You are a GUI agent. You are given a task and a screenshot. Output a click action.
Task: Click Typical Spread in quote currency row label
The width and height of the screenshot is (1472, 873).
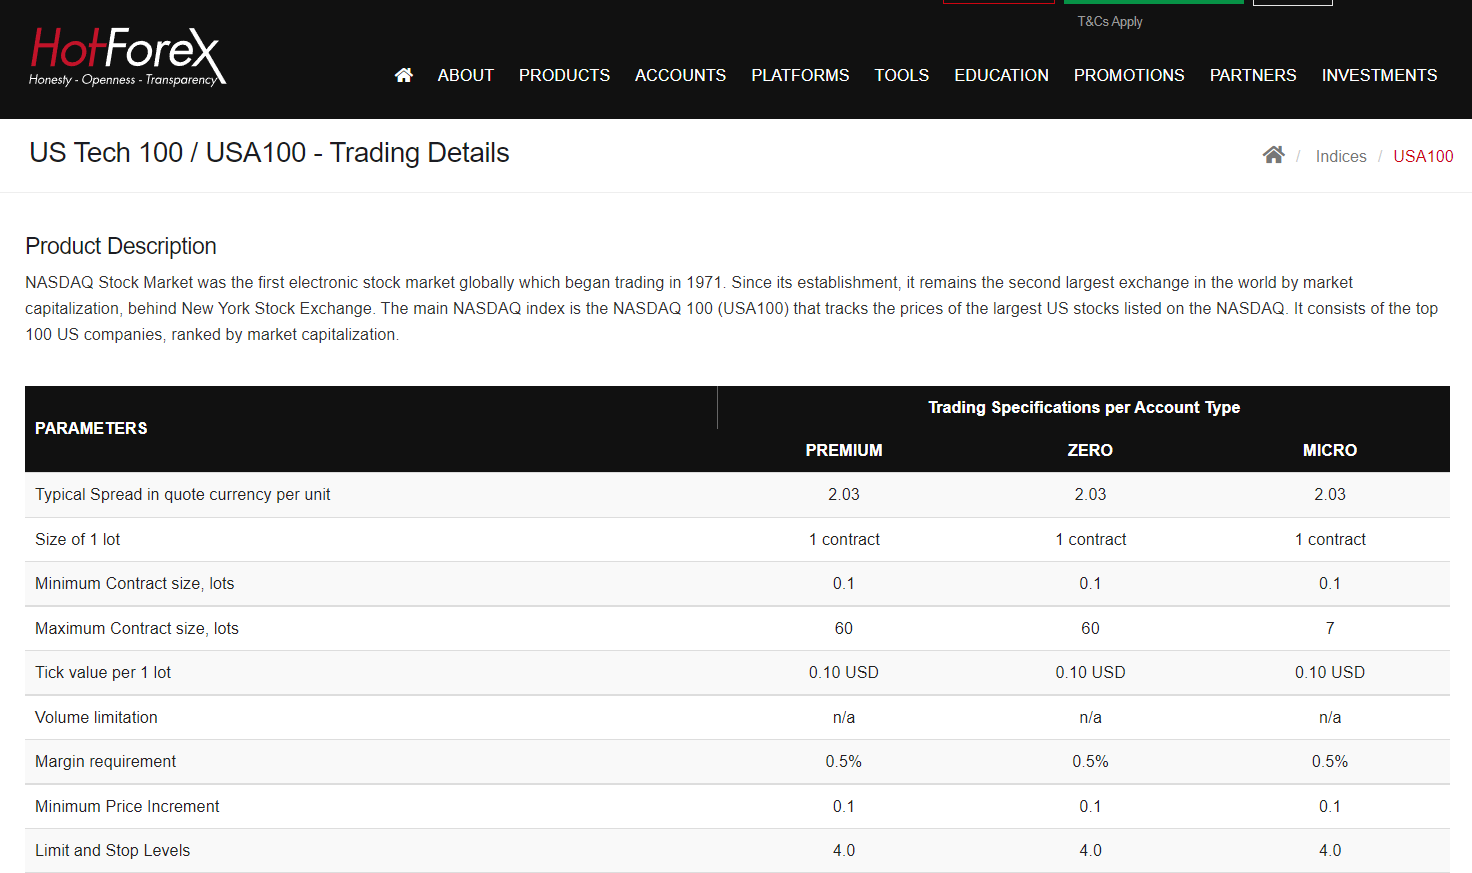pyautogui.click(x=183, y=494)
